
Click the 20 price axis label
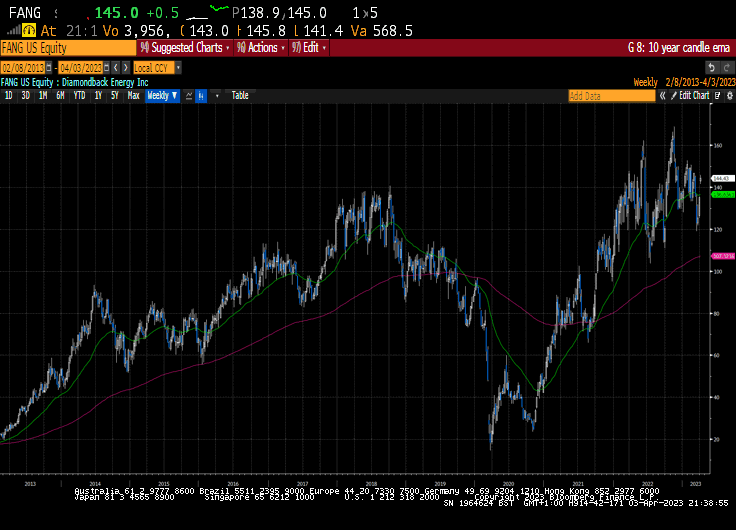click(x=716, y=439)
